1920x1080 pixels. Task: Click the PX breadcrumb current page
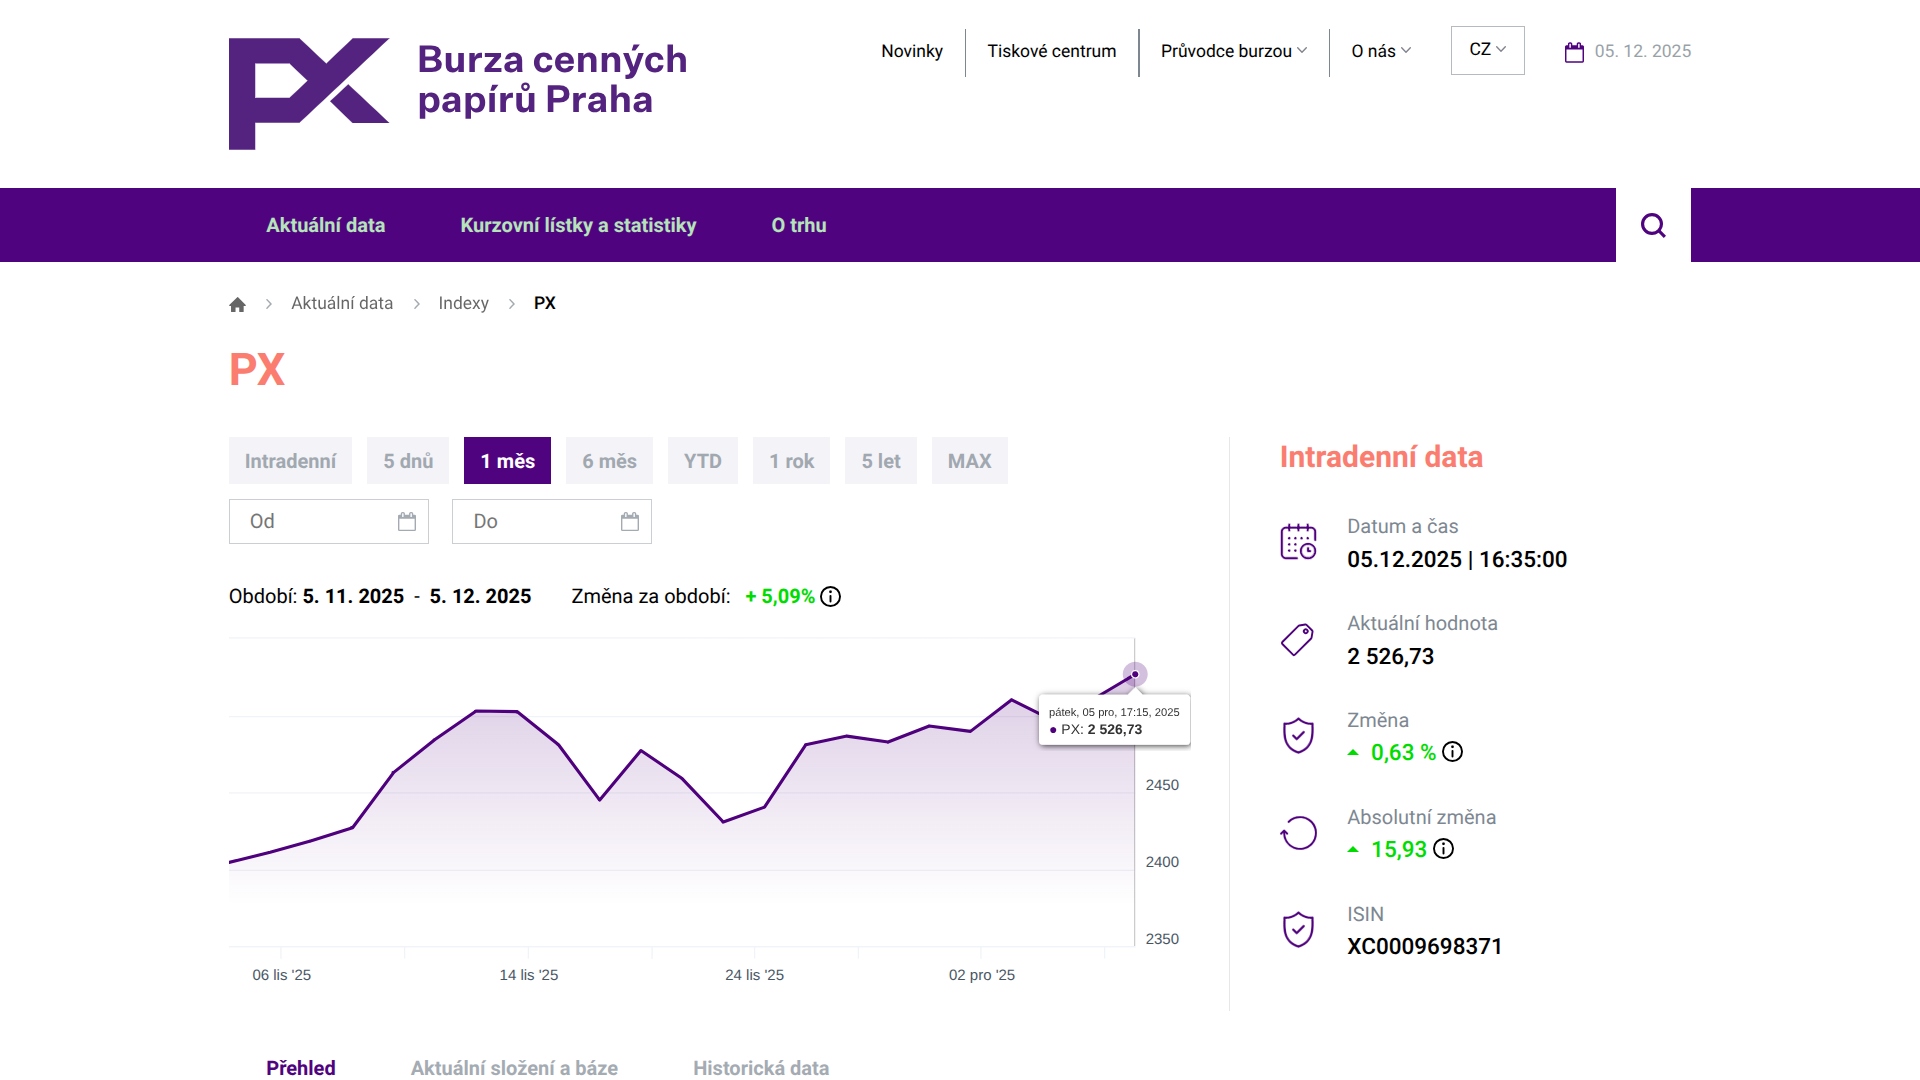click(545, 303)
